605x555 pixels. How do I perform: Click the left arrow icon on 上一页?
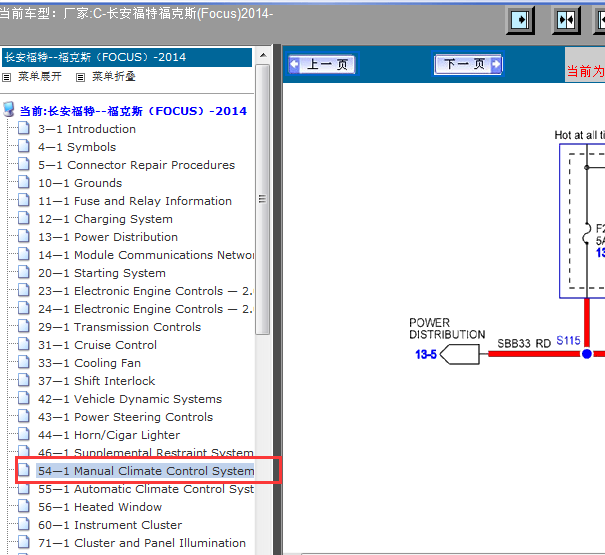tap(295, 64)
